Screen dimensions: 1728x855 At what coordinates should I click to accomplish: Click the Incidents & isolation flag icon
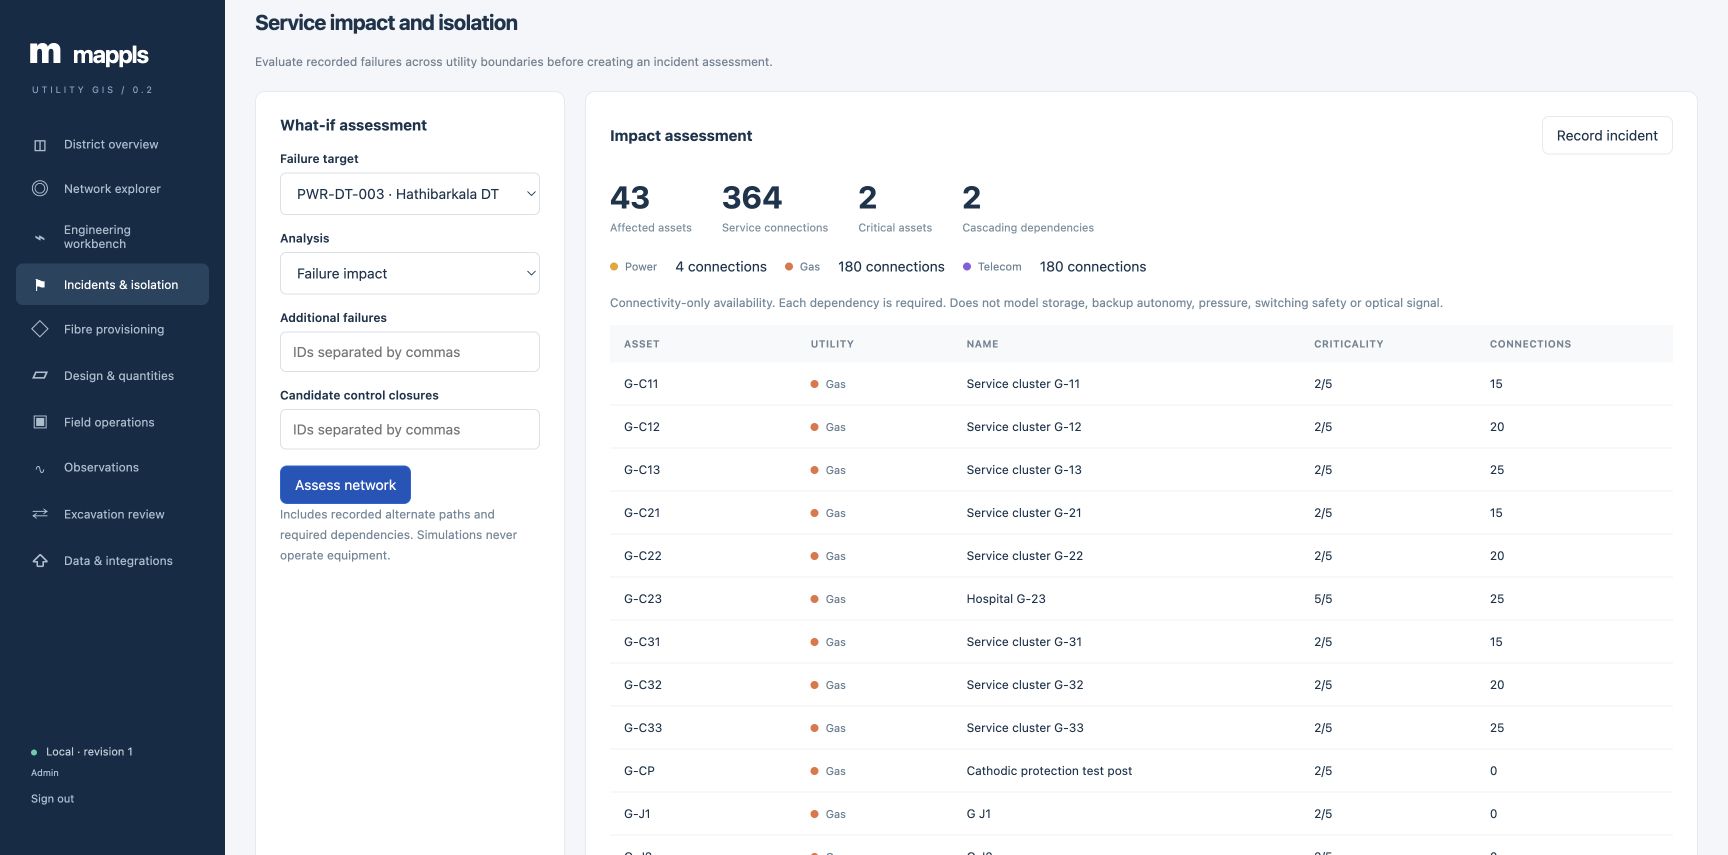pyautogui.click(x=40, y=285)
